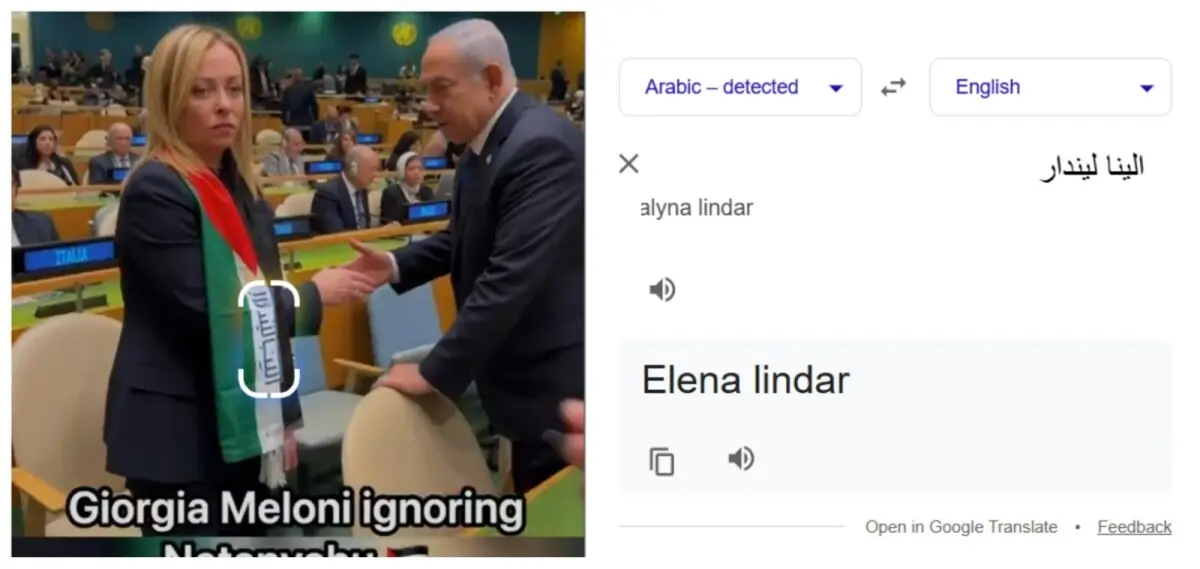Clear the Arabic source text
The image size is (1200, 569).
(x=628, y=163)
